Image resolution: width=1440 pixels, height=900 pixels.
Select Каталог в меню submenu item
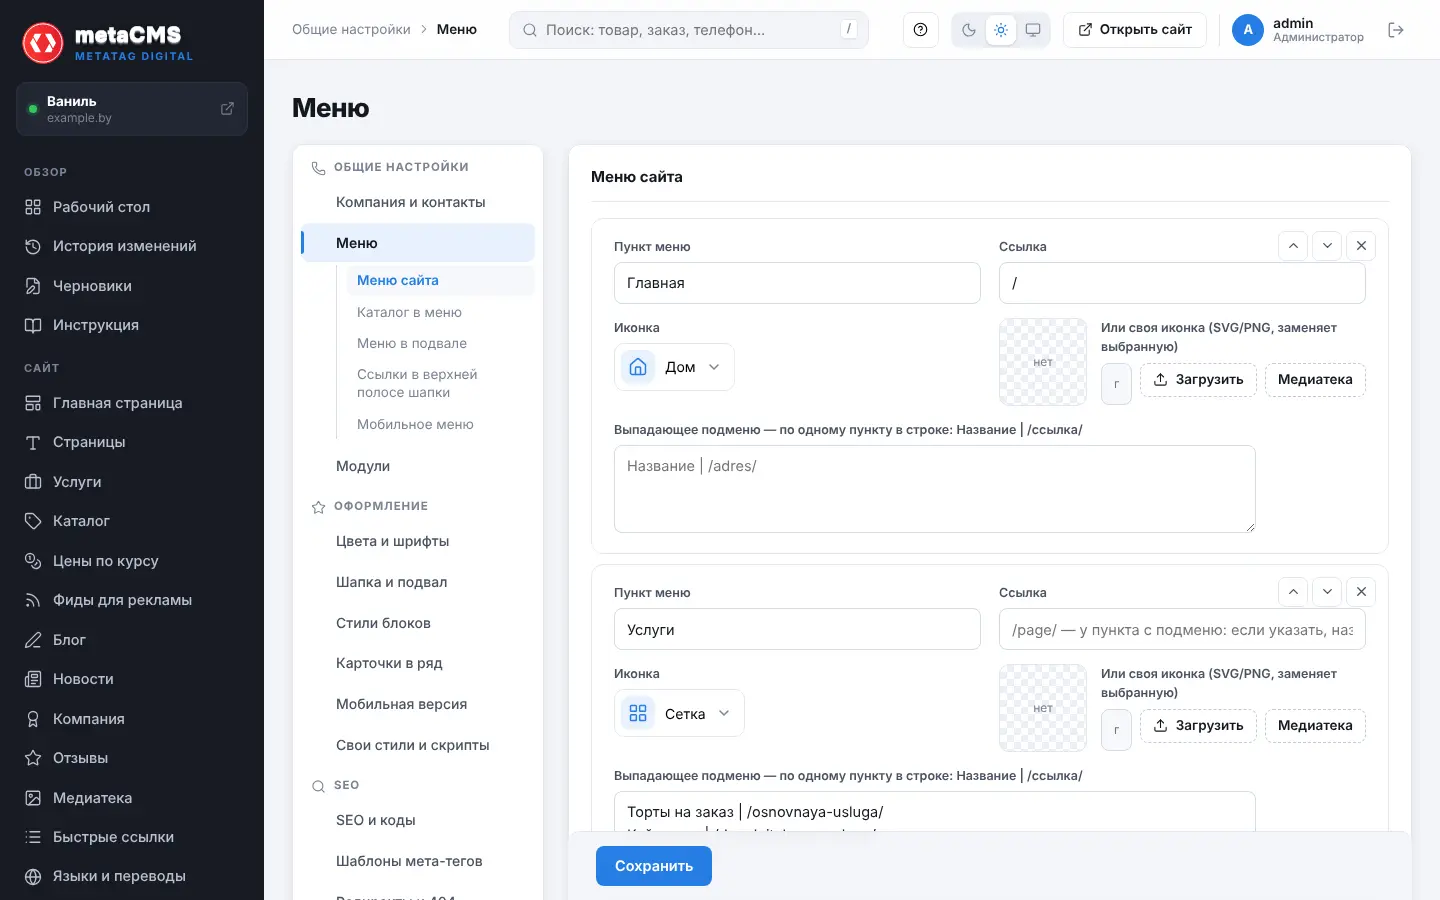click(x=441, y=312)
